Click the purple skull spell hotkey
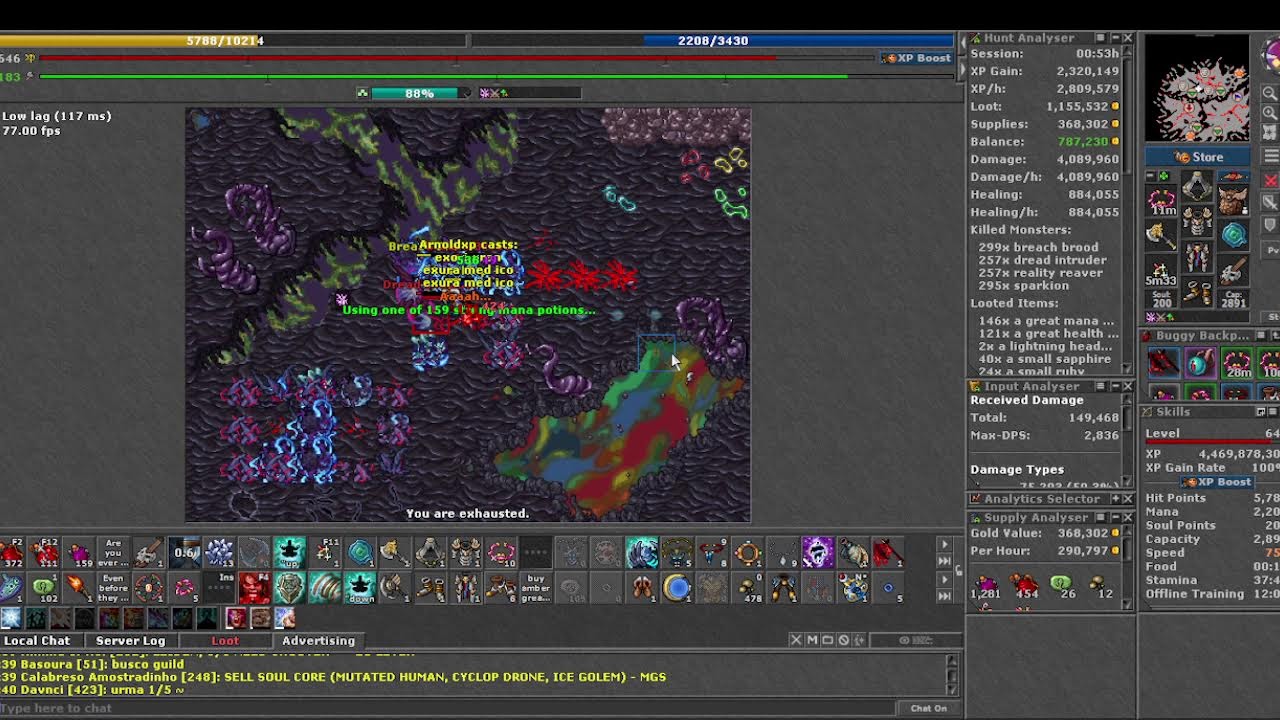Screen dimensions: 1280x720 tap(818, 552)
